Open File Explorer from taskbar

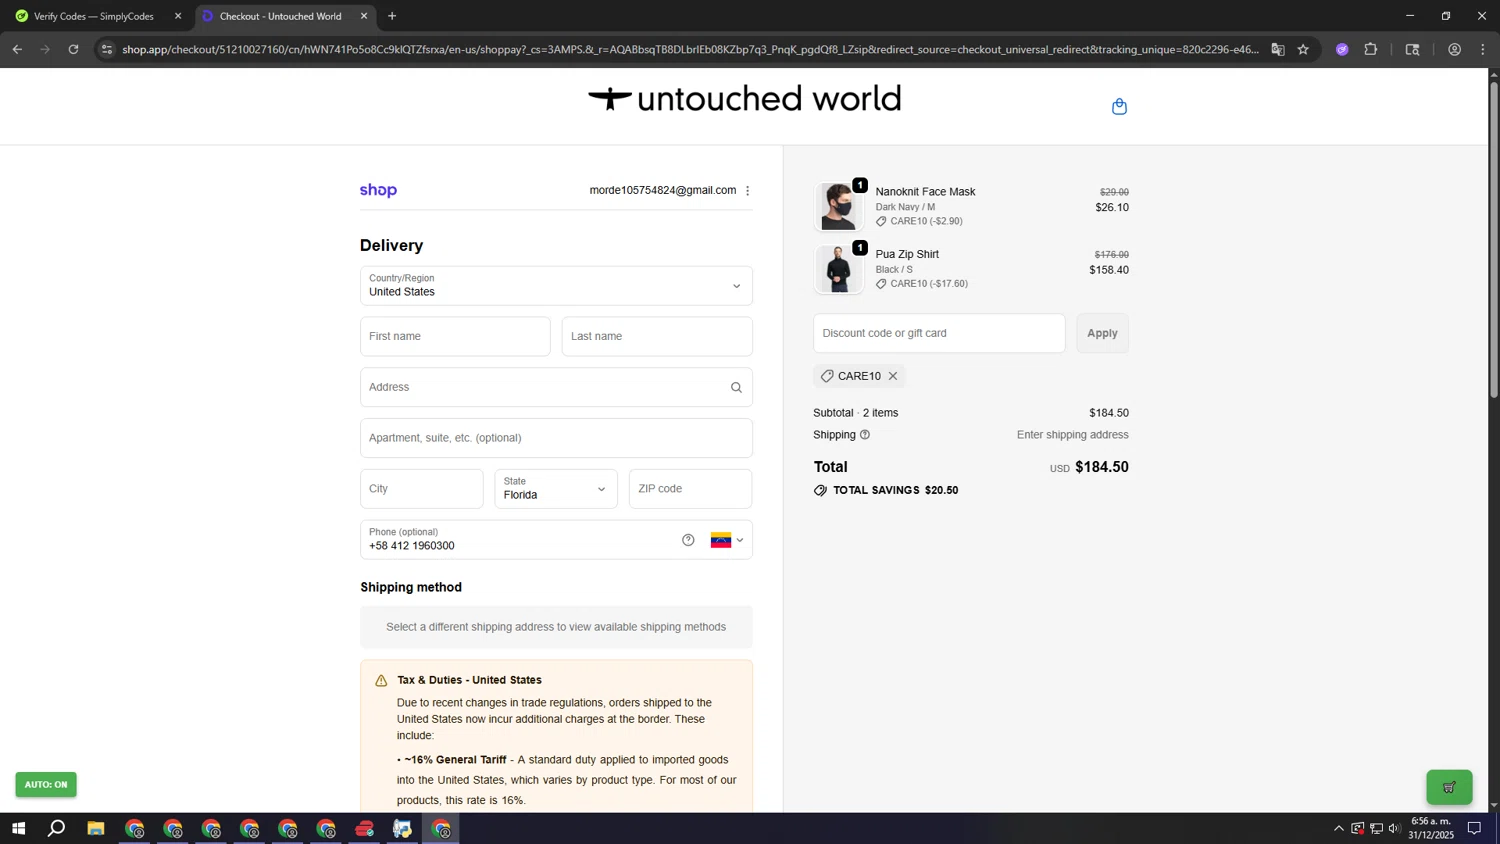tap(96, 829)
